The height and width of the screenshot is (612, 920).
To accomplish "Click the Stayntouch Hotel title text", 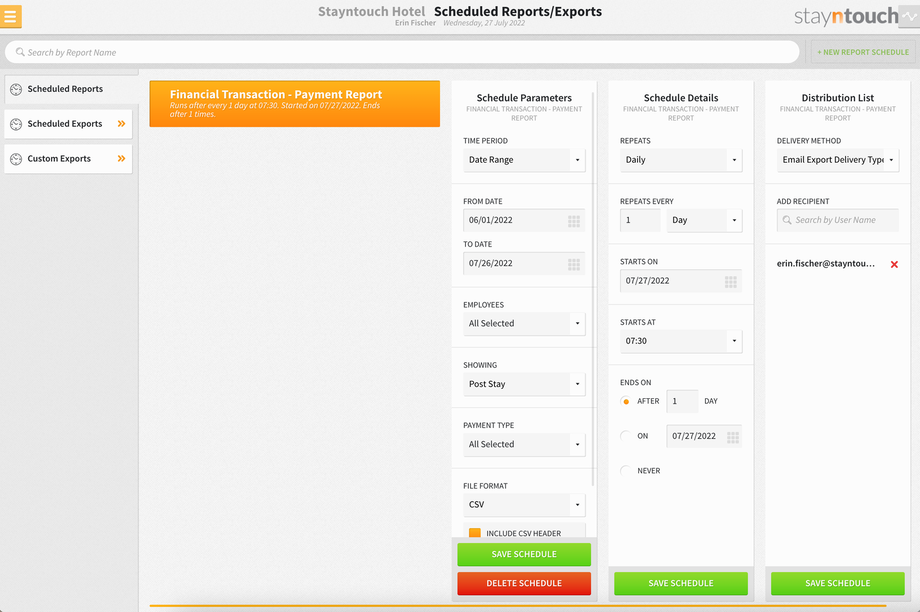I will point(371,11).
